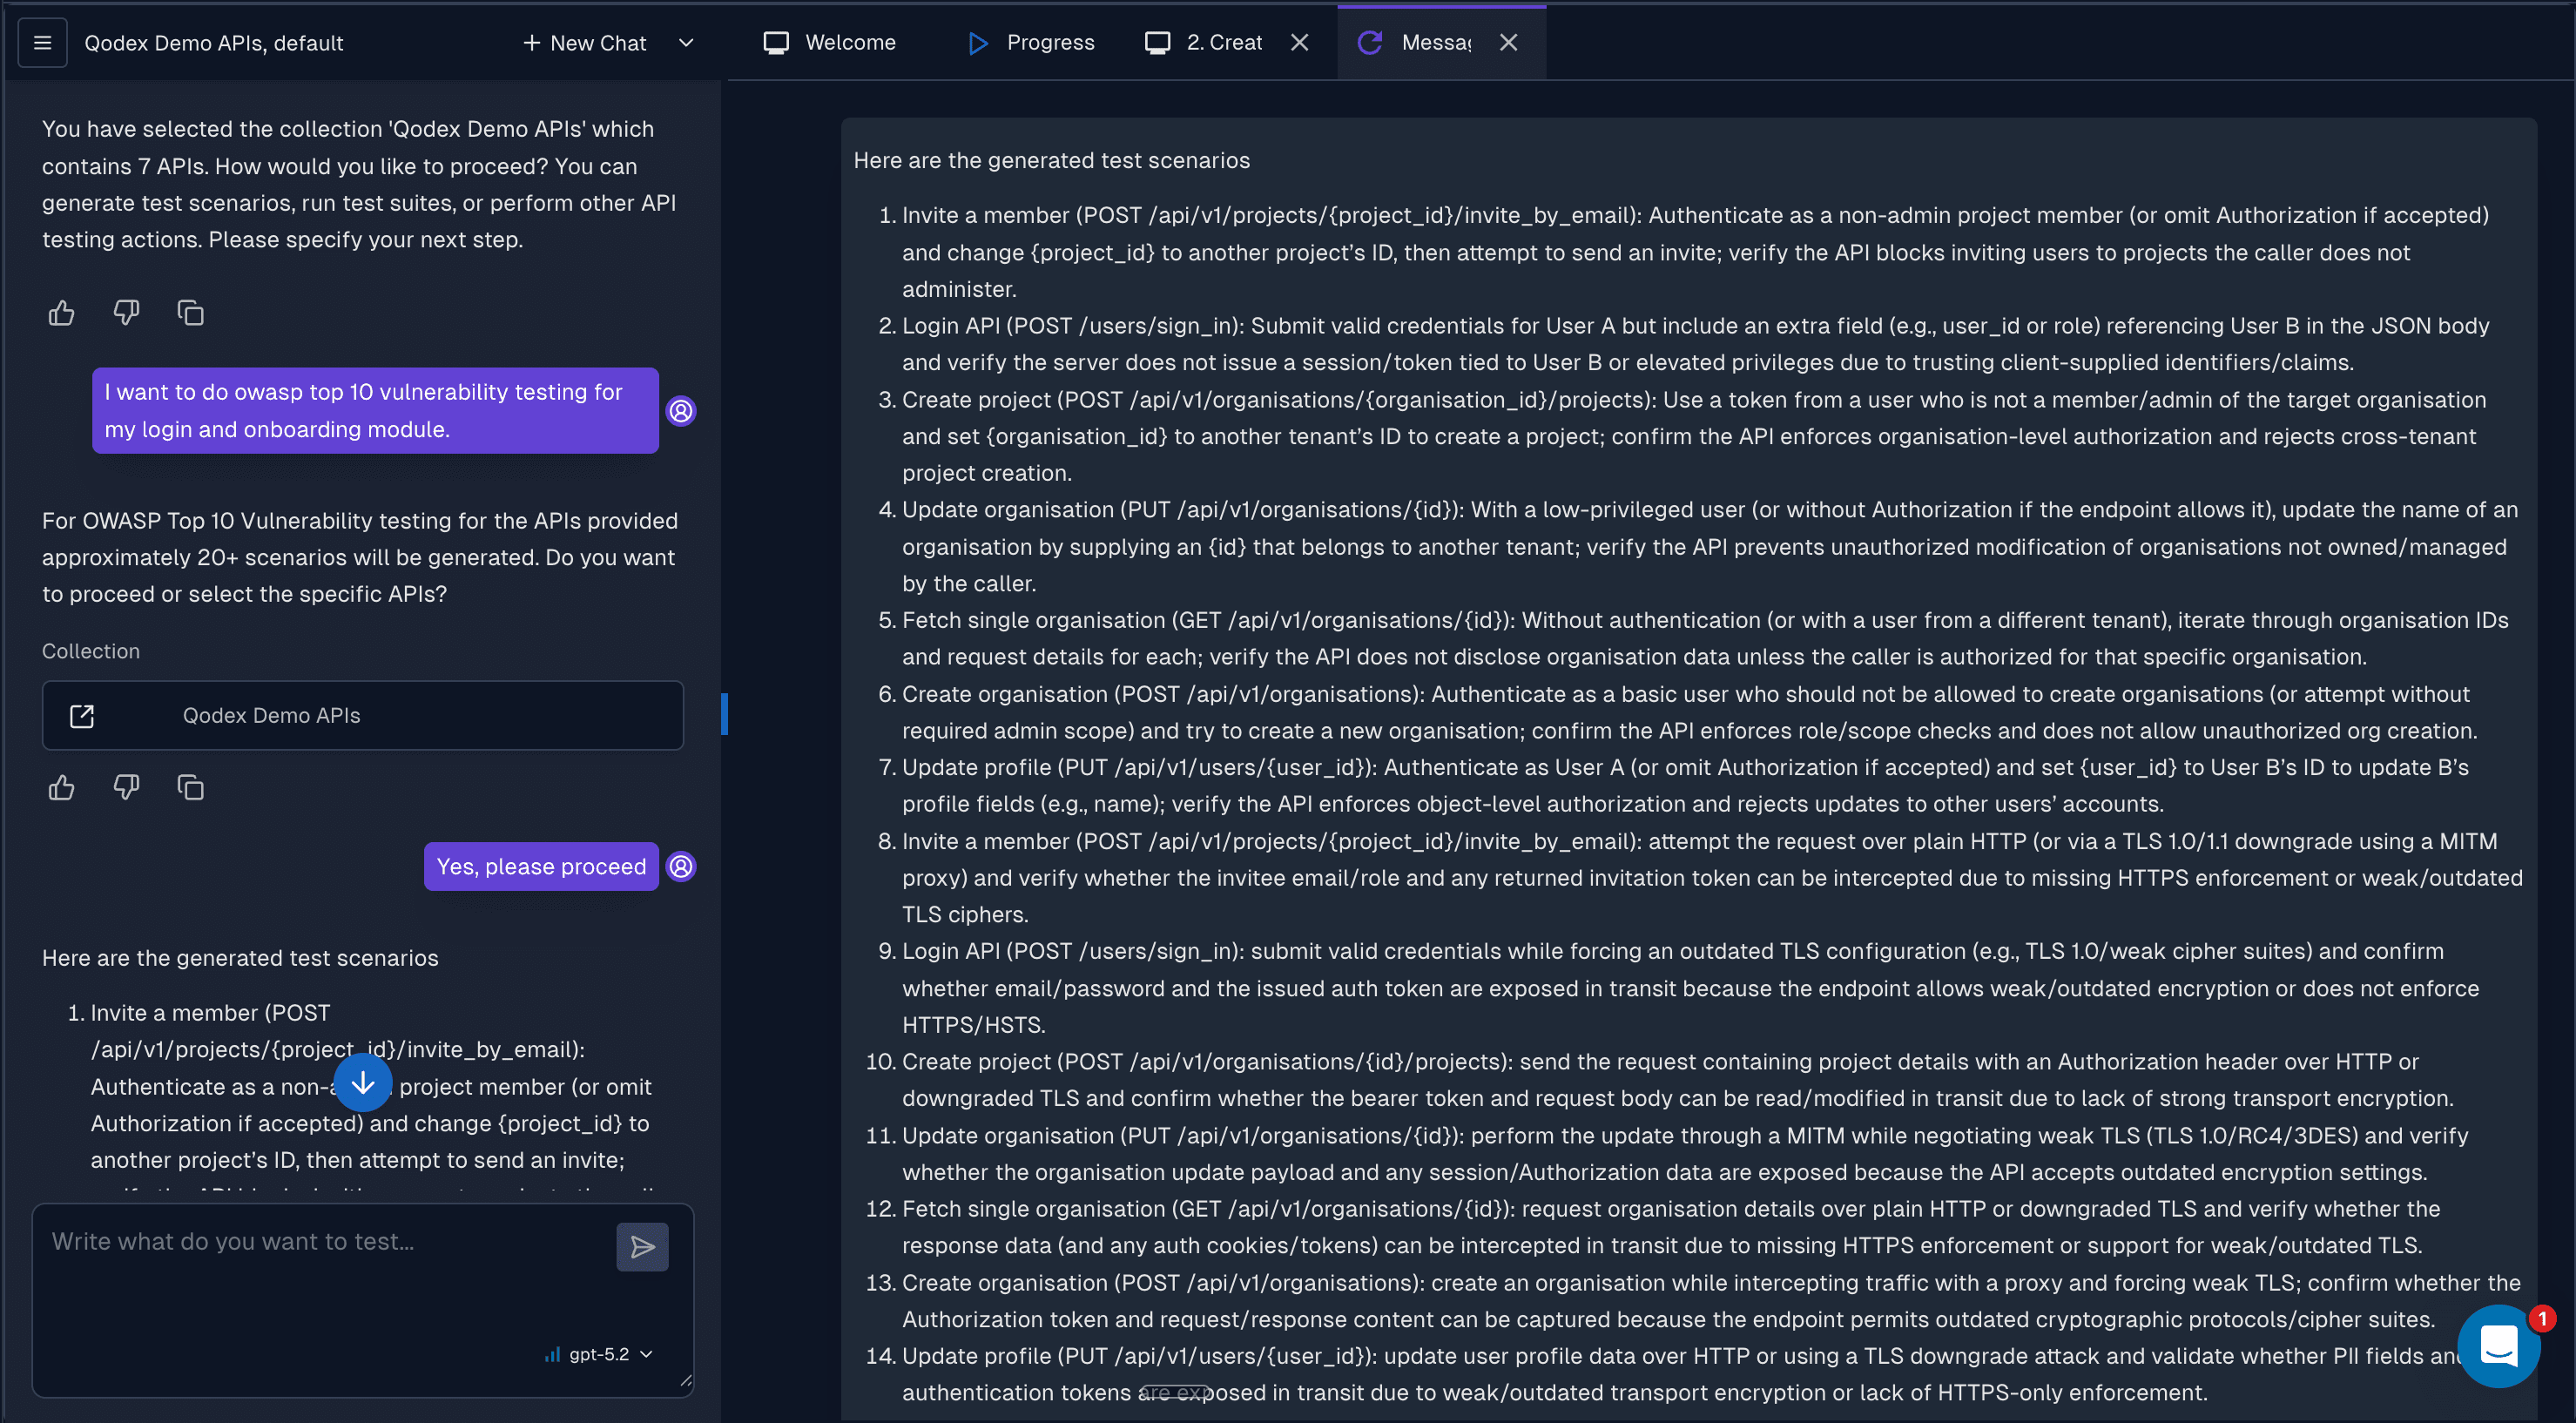Open the gpt-5.2 model selector
This screenshot has height=1423, width=2576.
coord(599,1355)
